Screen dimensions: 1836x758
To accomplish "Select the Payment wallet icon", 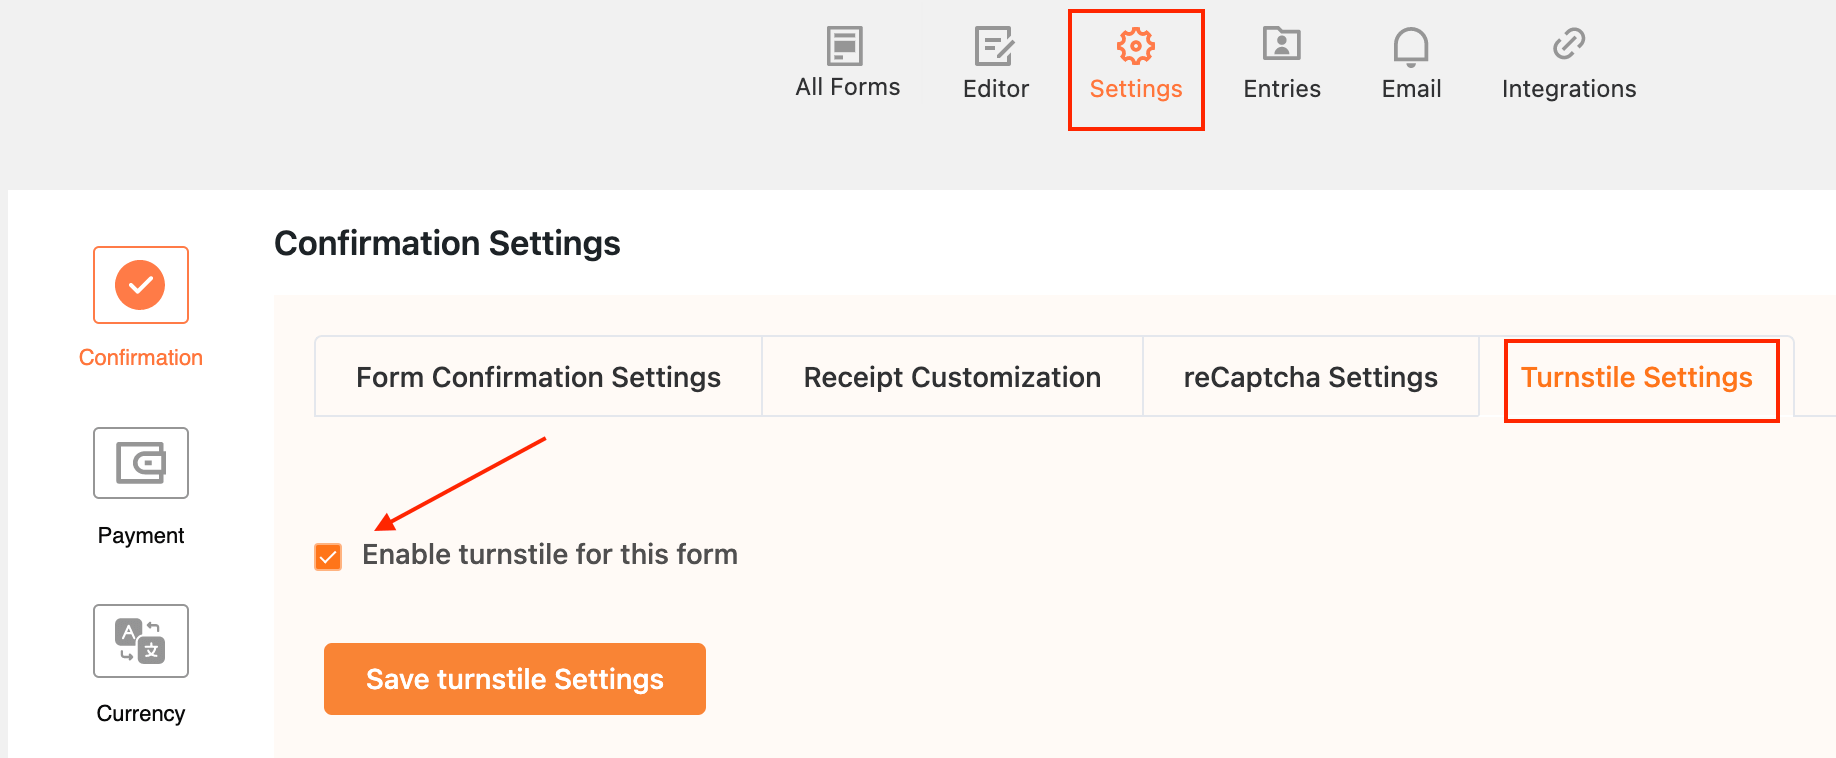I will 140,463.
